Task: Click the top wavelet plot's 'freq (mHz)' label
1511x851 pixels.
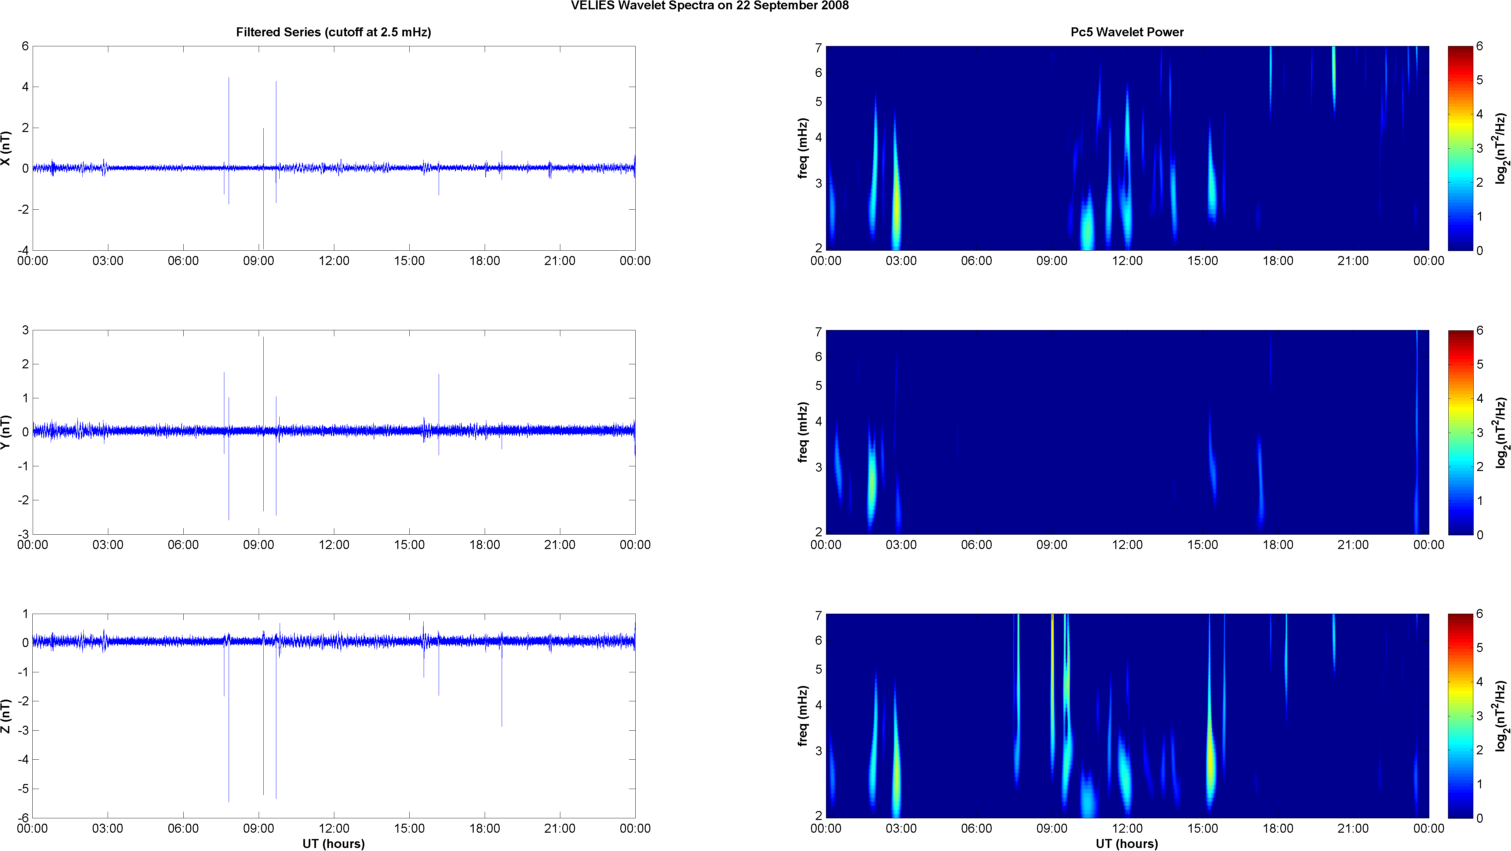Action: click(803, 148)
